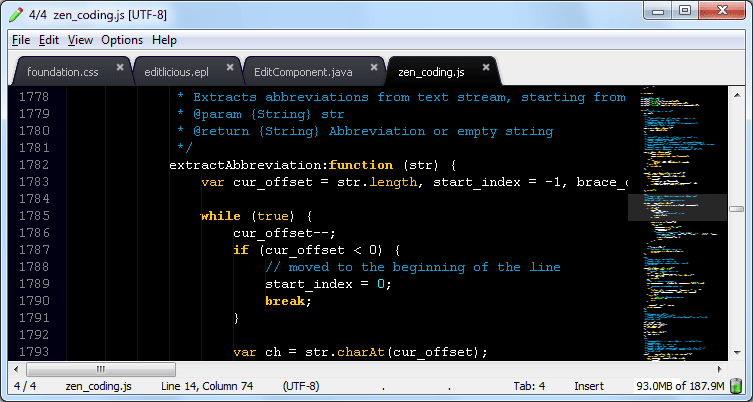This screenshot has width=753, height=402.
Task: Open the Edit menu
Action: (49, 40)
